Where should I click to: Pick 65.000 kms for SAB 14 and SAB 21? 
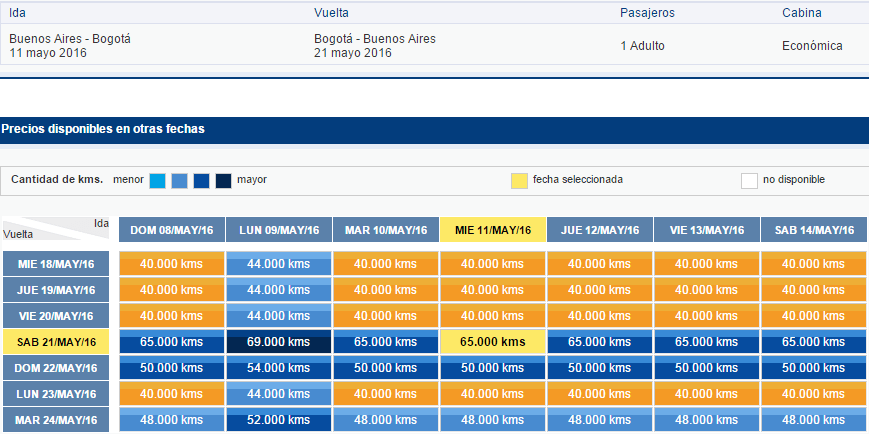coord(814,342)
